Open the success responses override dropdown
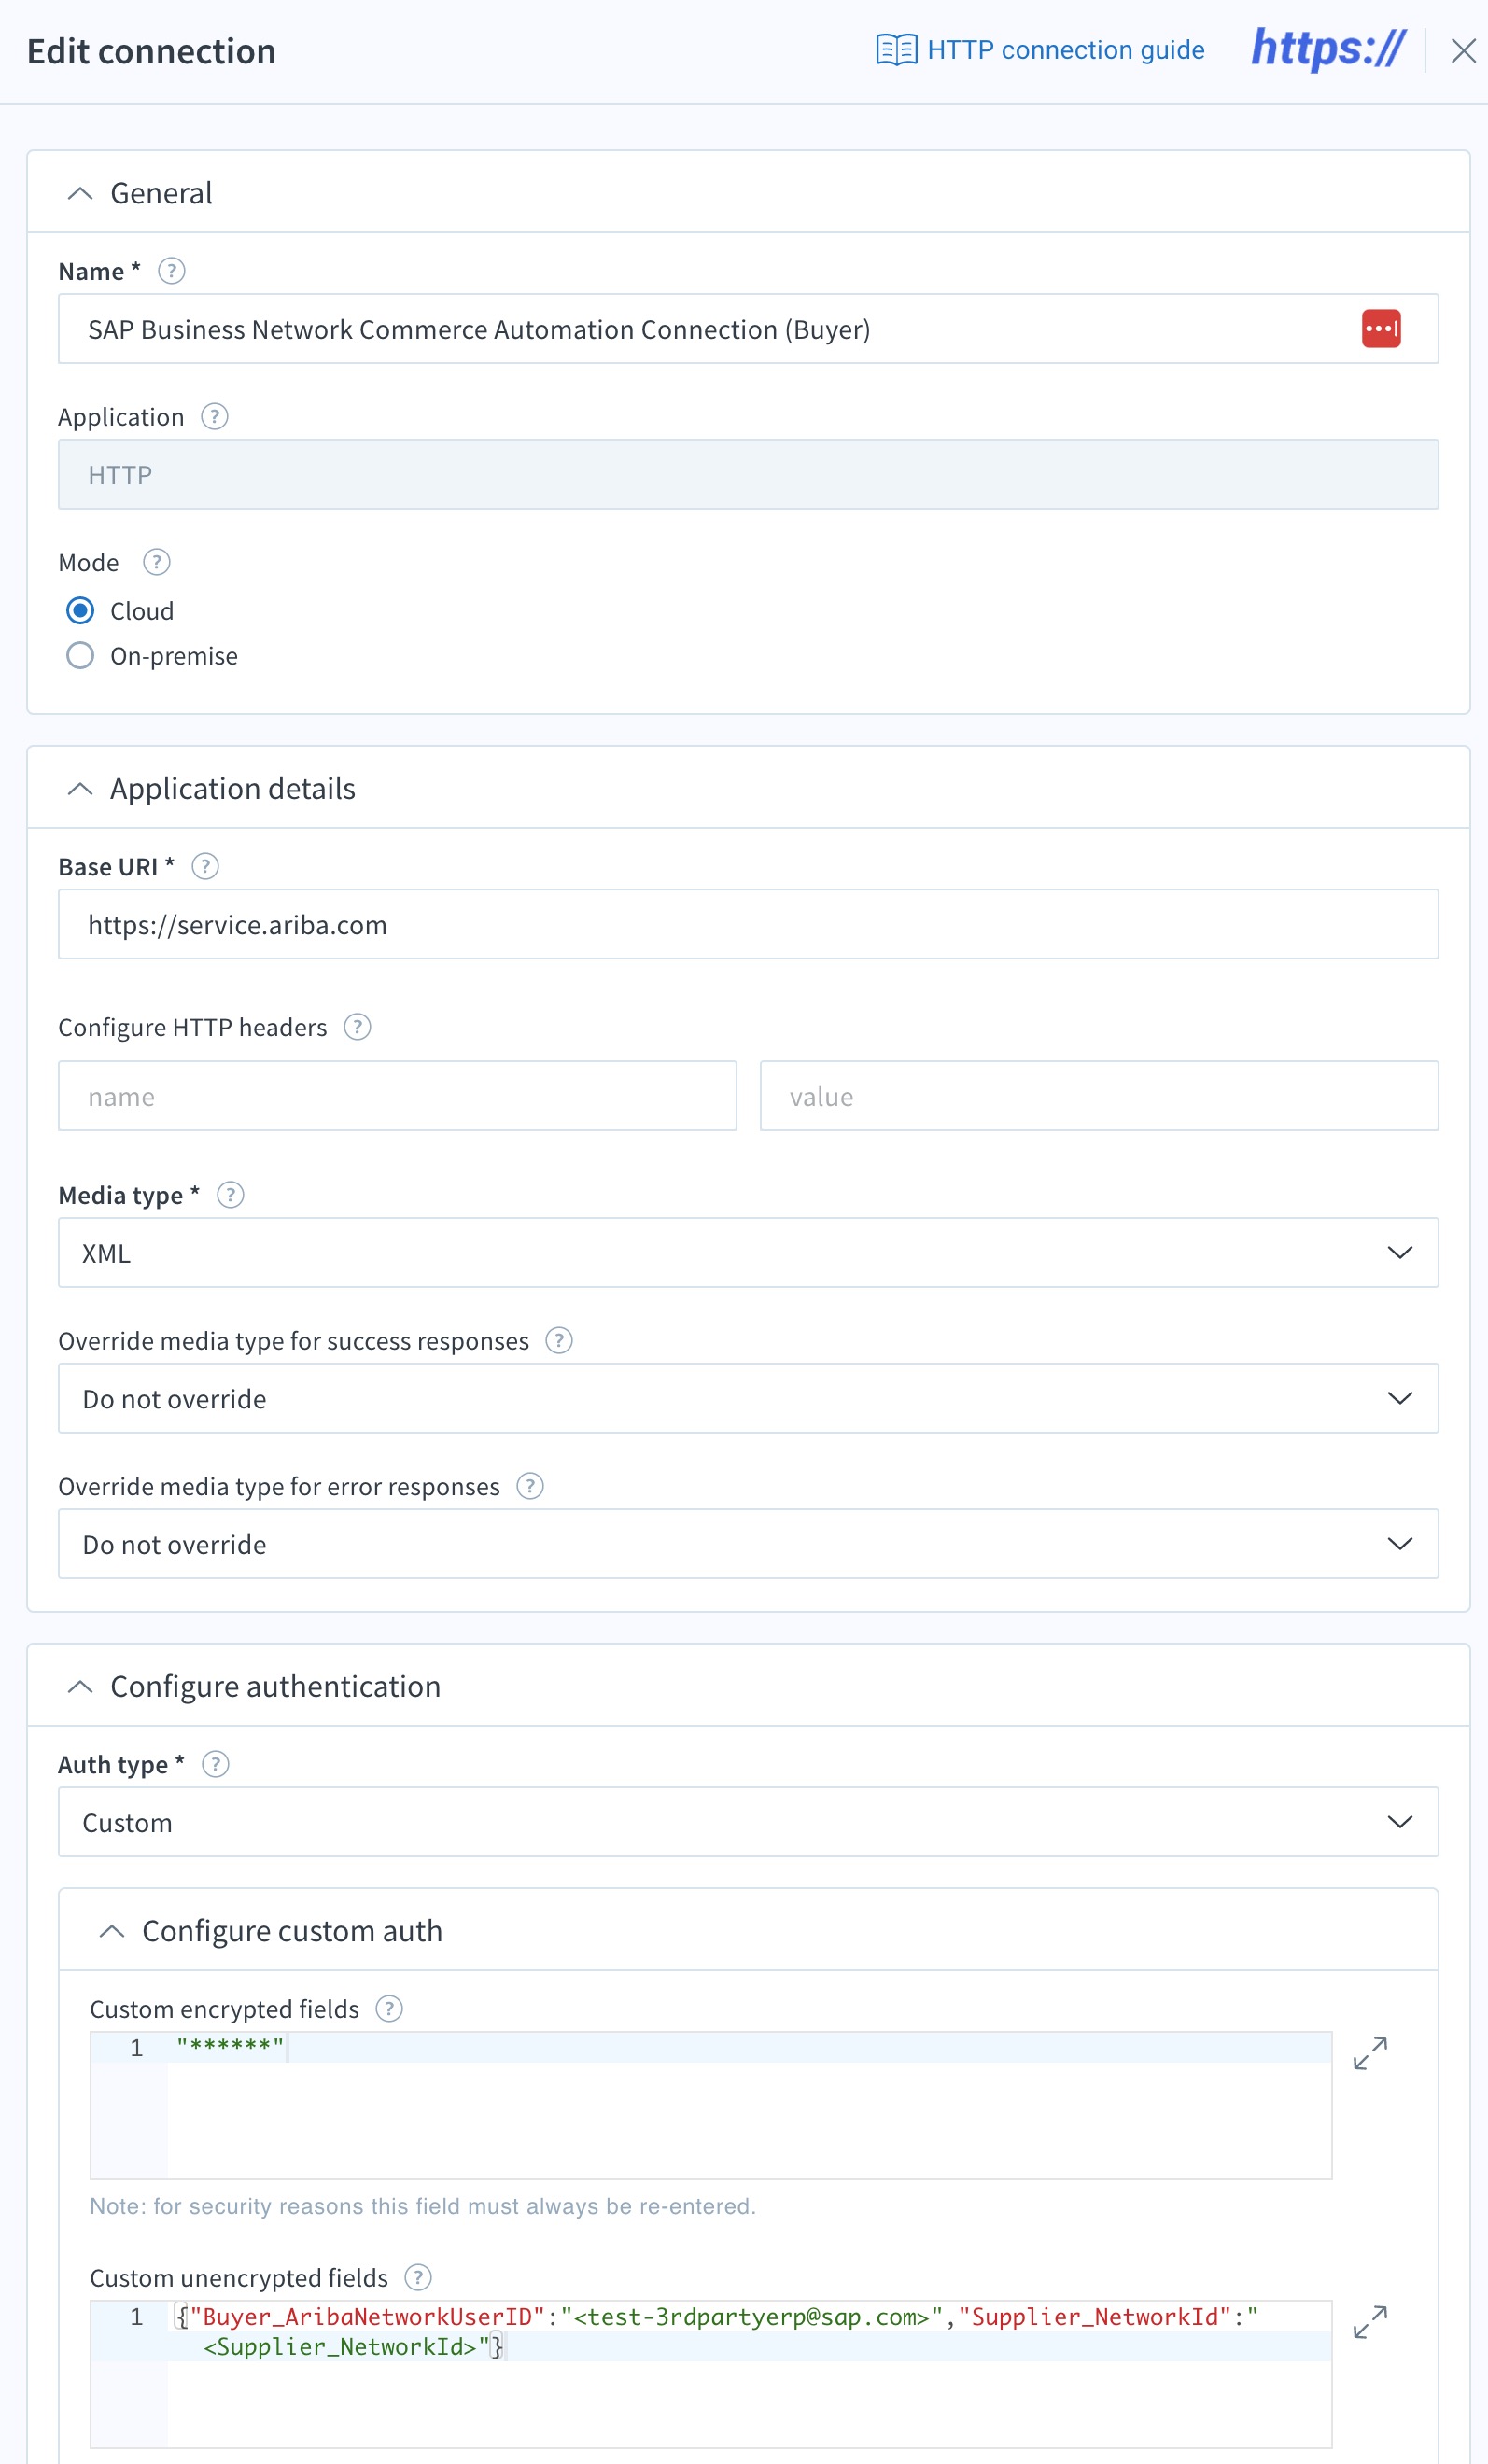1488x2464 pixels. coord(748,1399)
